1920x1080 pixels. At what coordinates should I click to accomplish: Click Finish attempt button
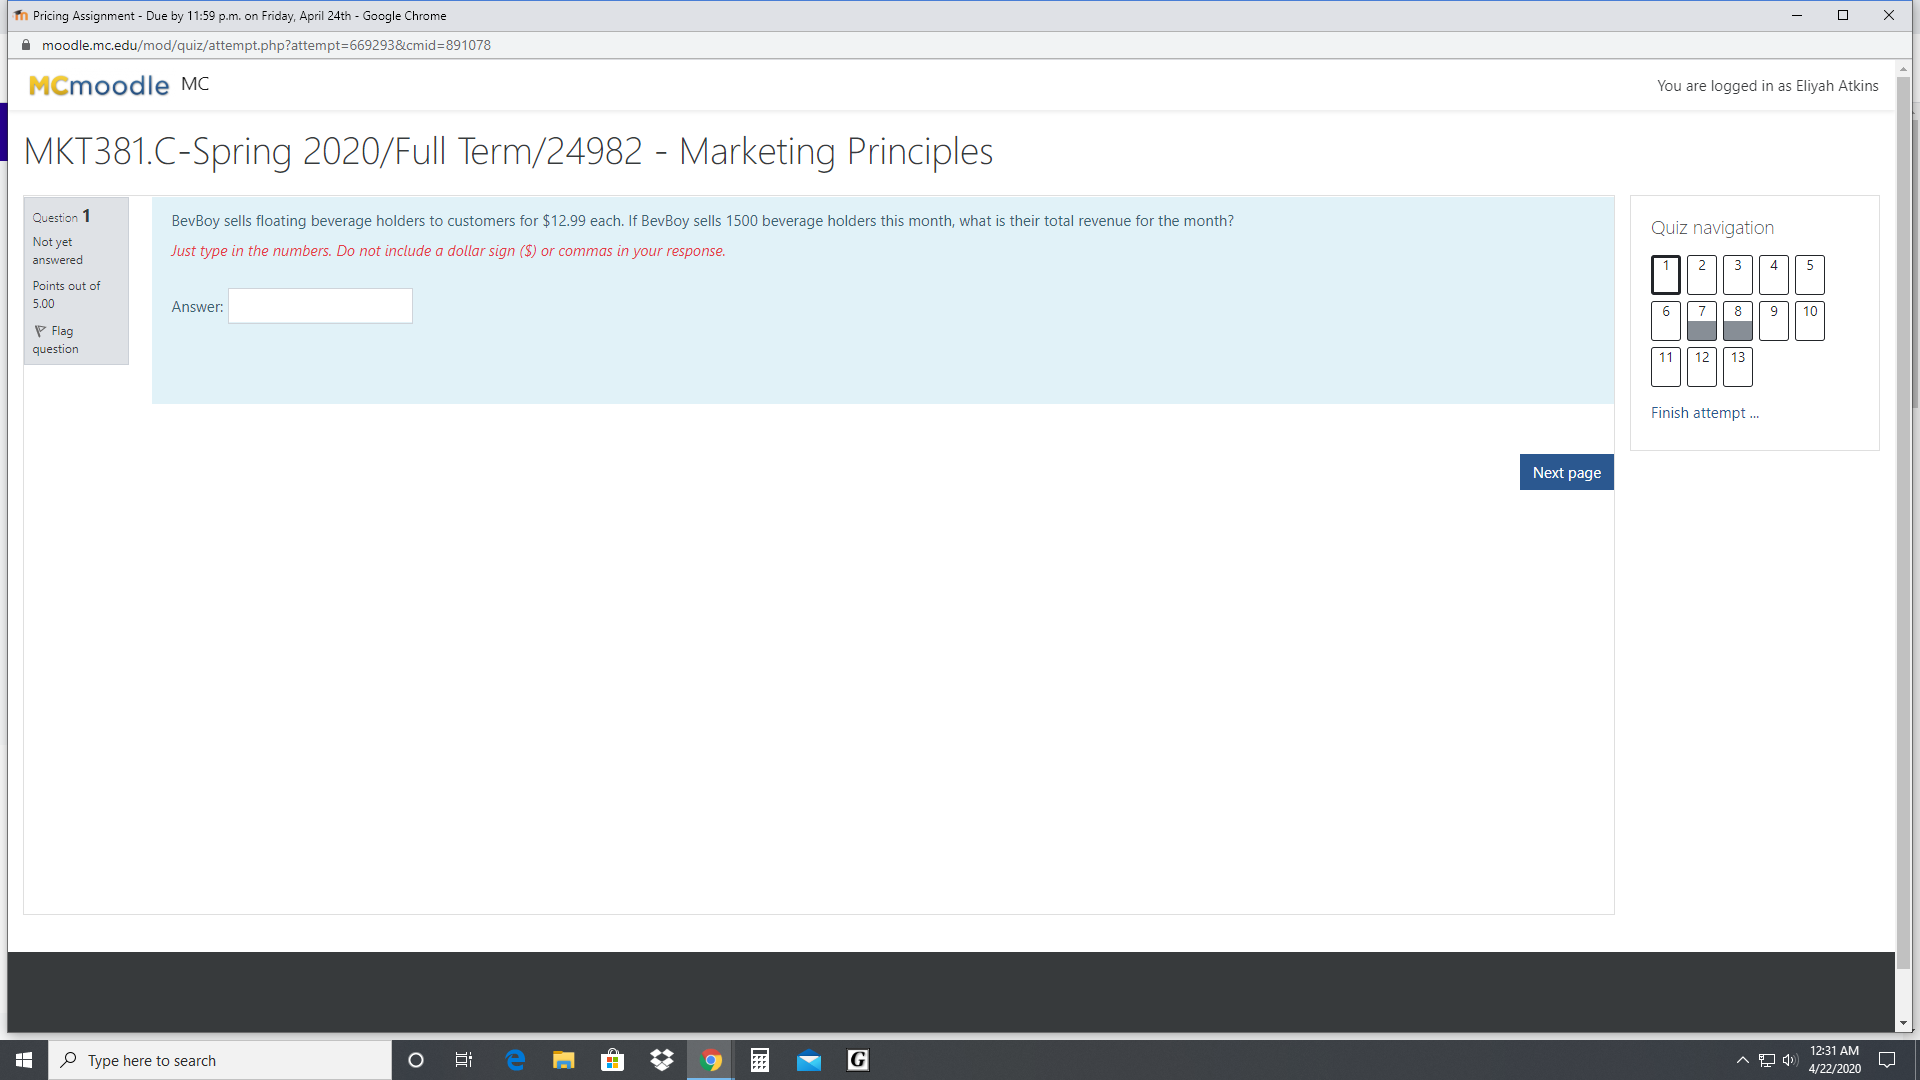click(1705, 411)
